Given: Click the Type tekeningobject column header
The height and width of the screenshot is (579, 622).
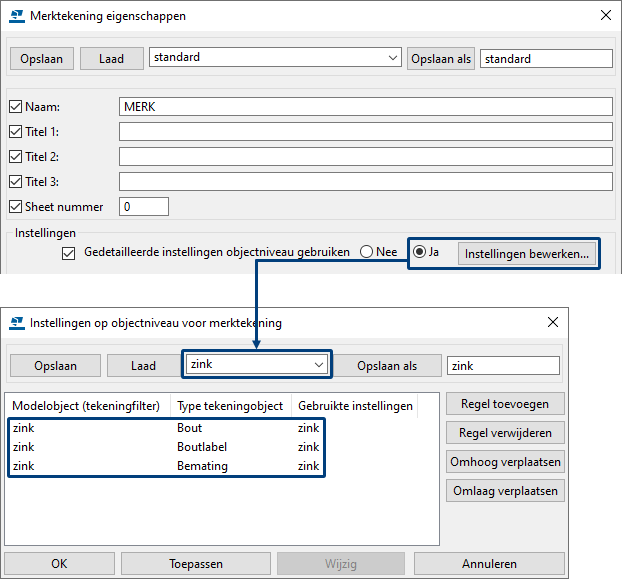Looking at the screenshot, I should pyautogui.click(x=230, y=406).
